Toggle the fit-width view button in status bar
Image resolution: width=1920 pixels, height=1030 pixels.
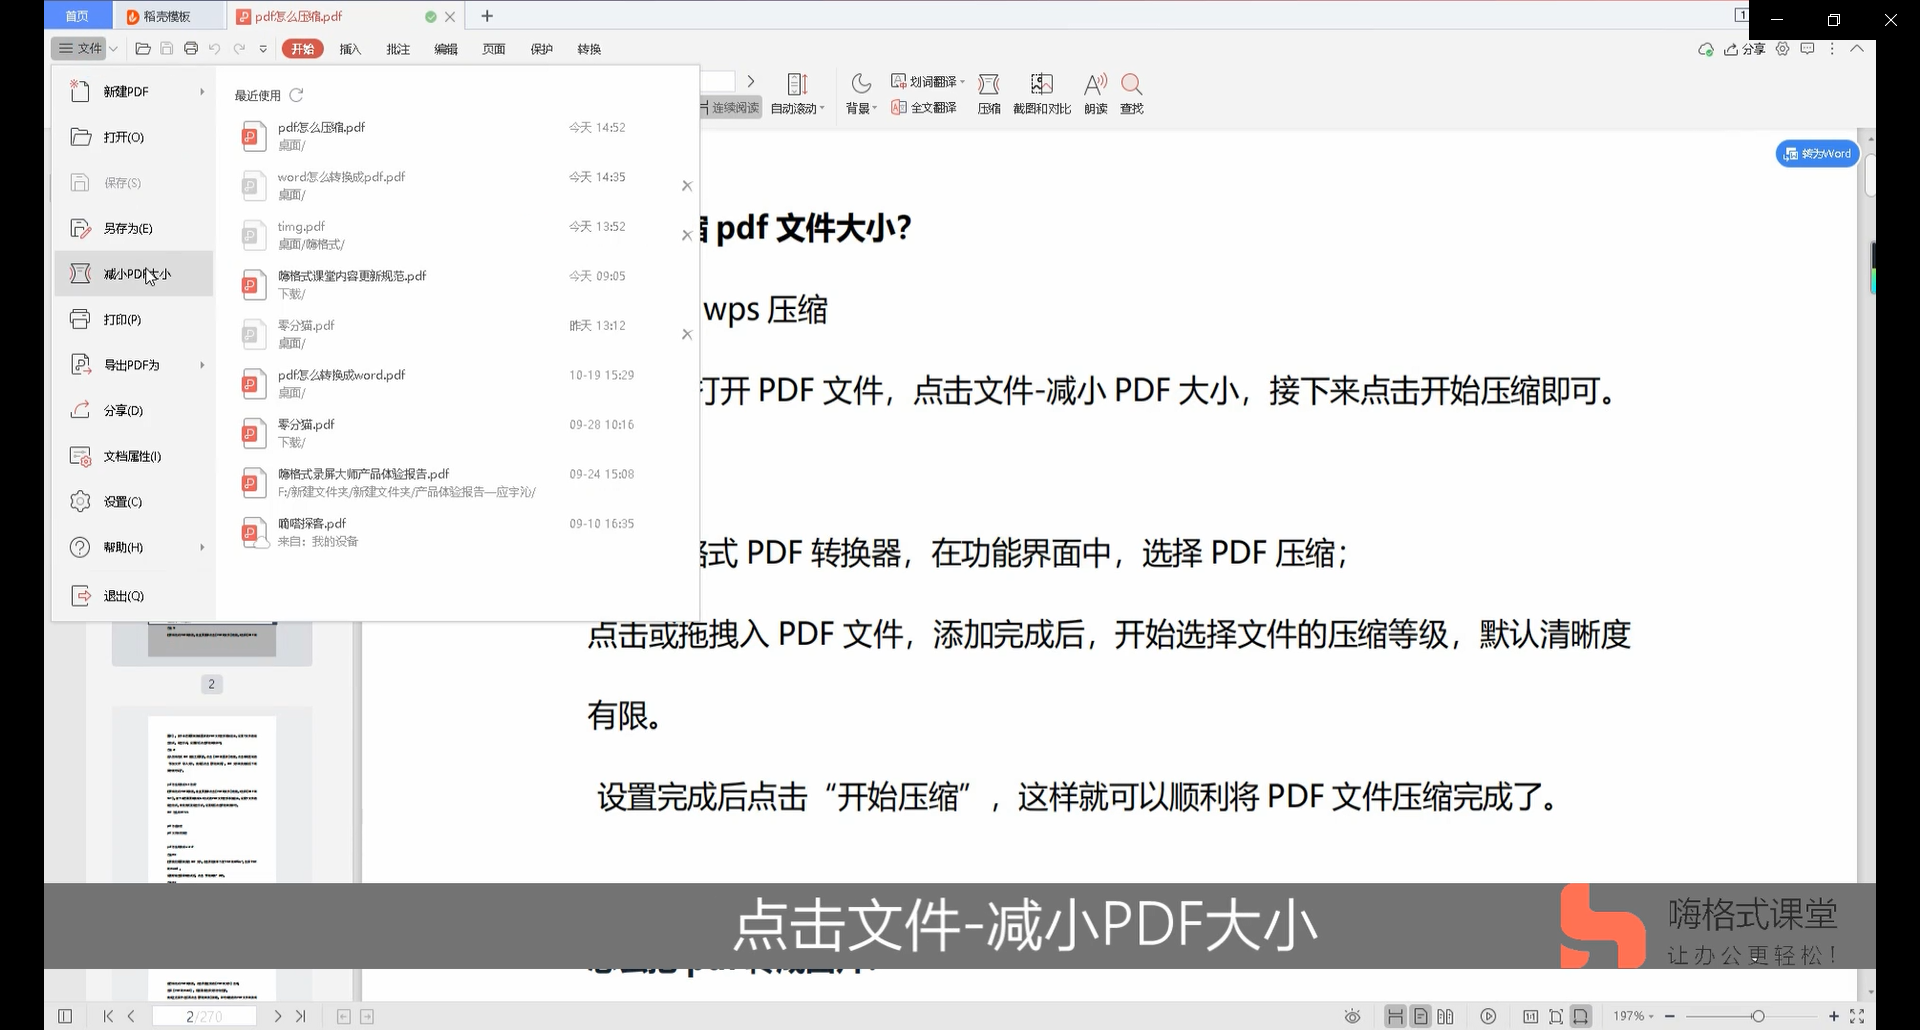[x=1581, y=1016]
